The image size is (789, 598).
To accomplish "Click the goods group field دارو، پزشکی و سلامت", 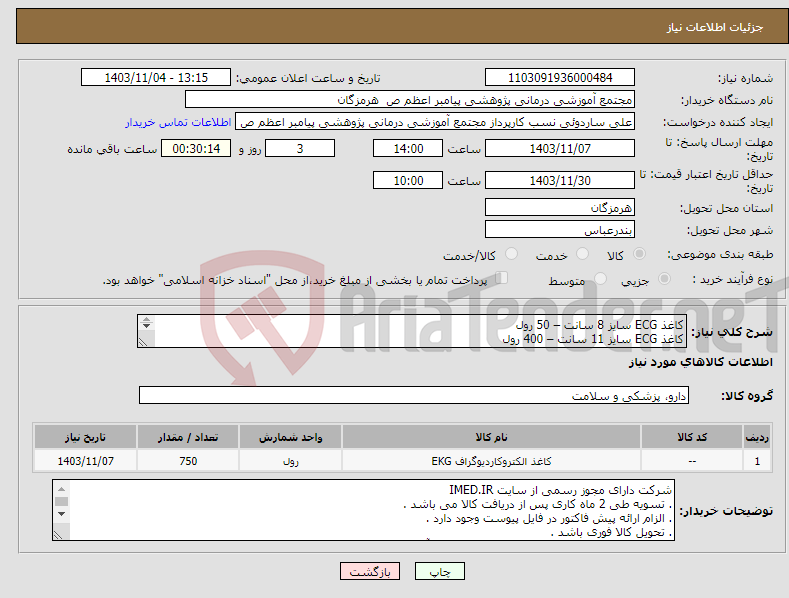I will tap(414, 396).
